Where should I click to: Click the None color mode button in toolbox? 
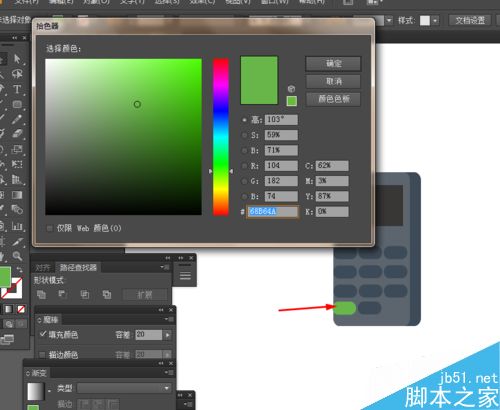(x=21, y=309)
